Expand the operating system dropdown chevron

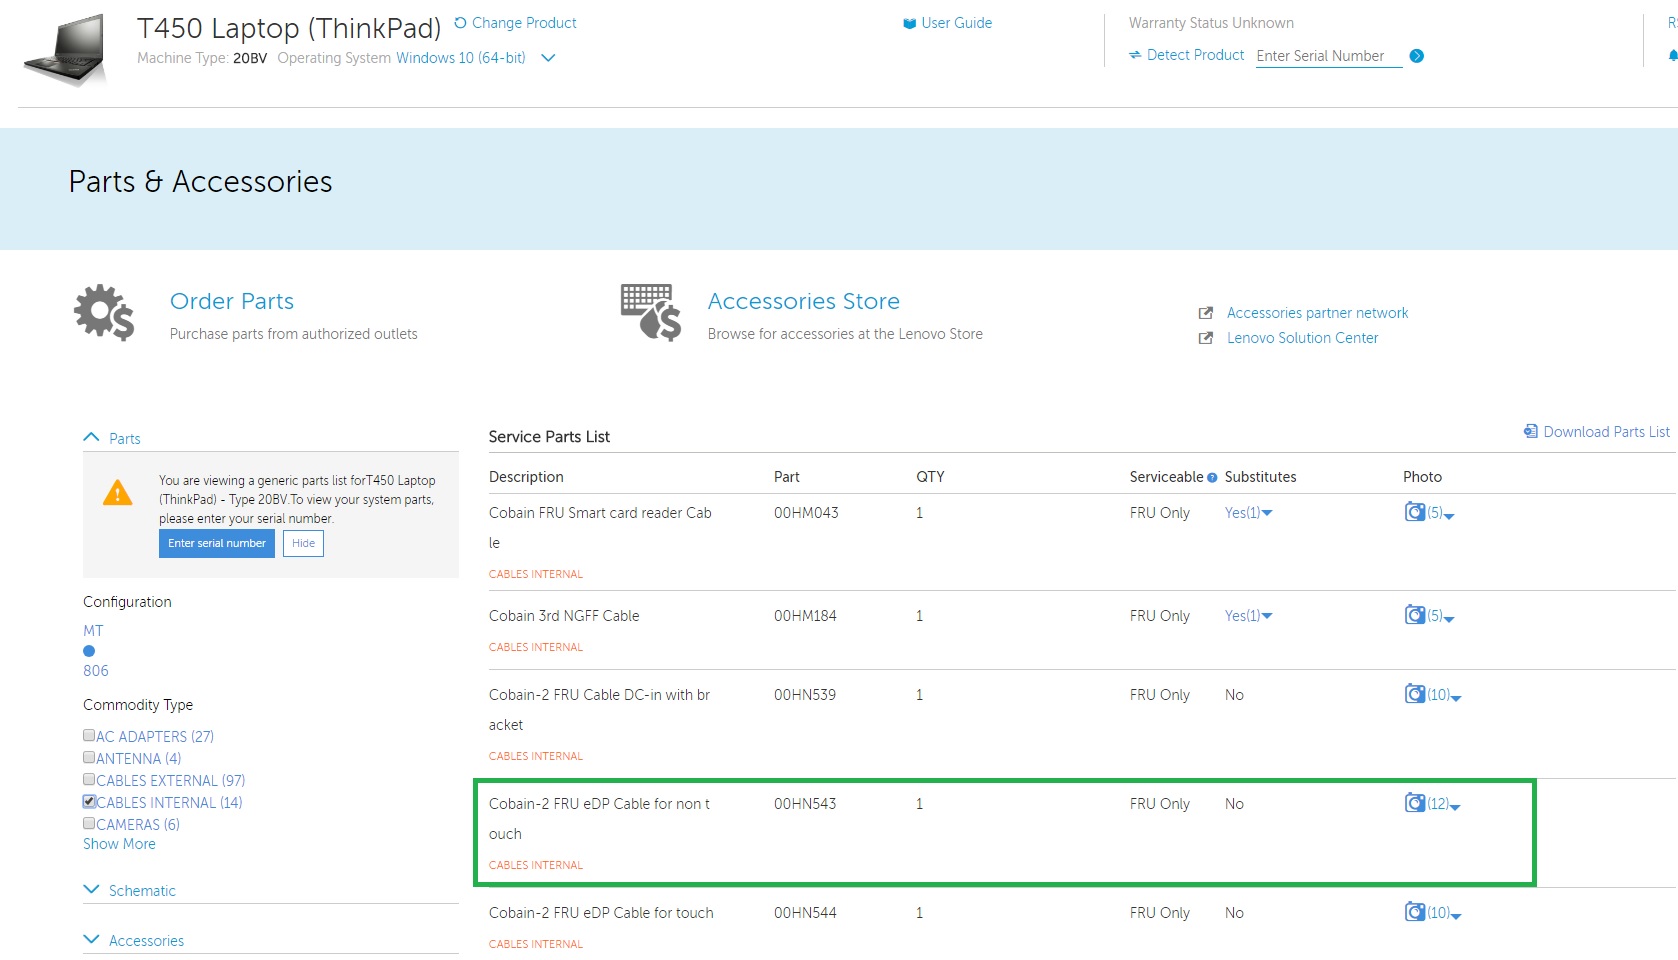[x=548, y=58]
